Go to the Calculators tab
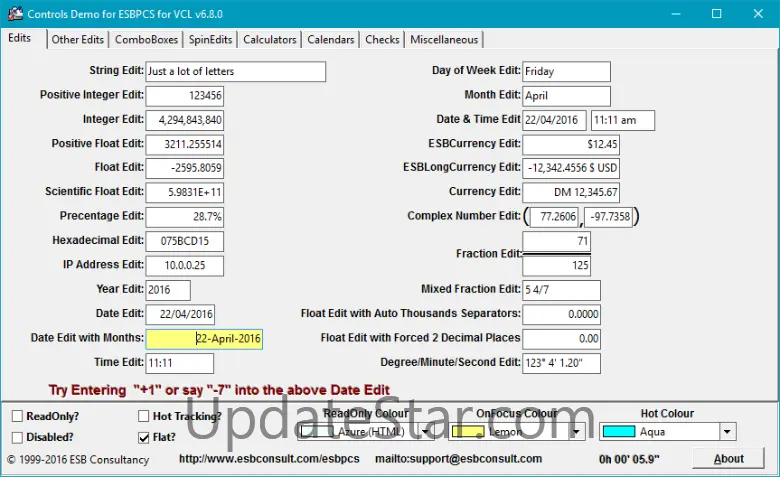The width and height of the screenshot is (780, 477). click(x=270, y=40)
